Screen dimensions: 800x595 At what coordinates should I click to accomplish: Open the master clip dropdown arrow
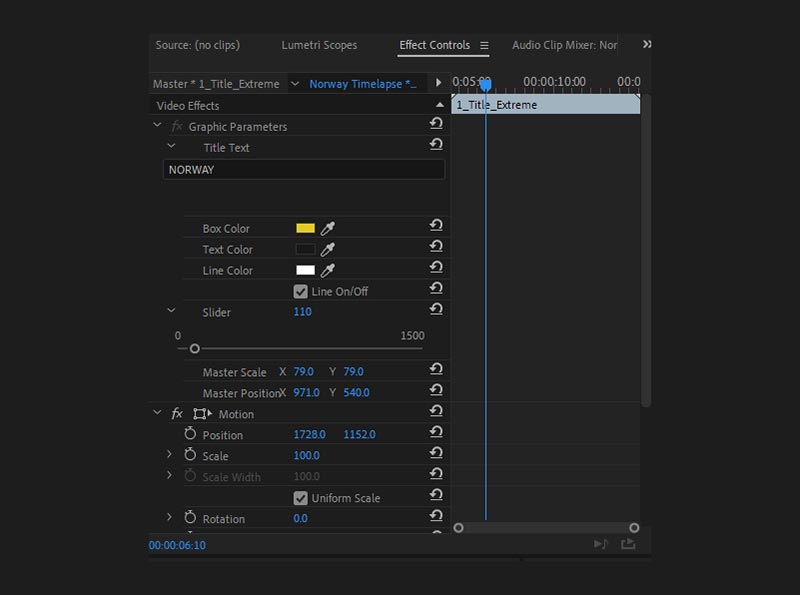click(294, 83)
